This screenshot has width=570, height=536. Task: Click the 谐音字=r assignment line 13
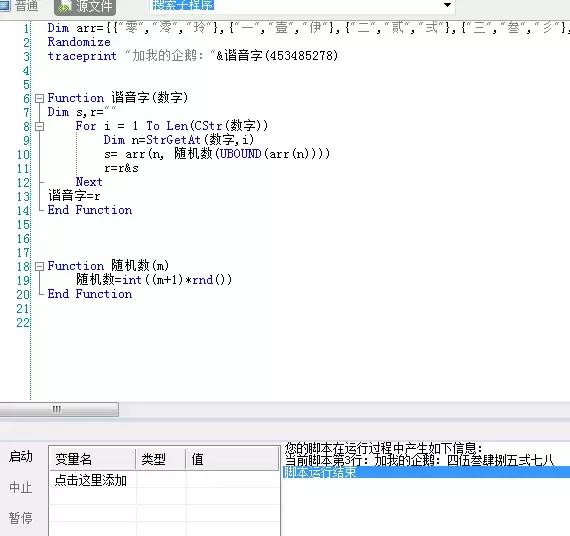click(x=74, y=196)
